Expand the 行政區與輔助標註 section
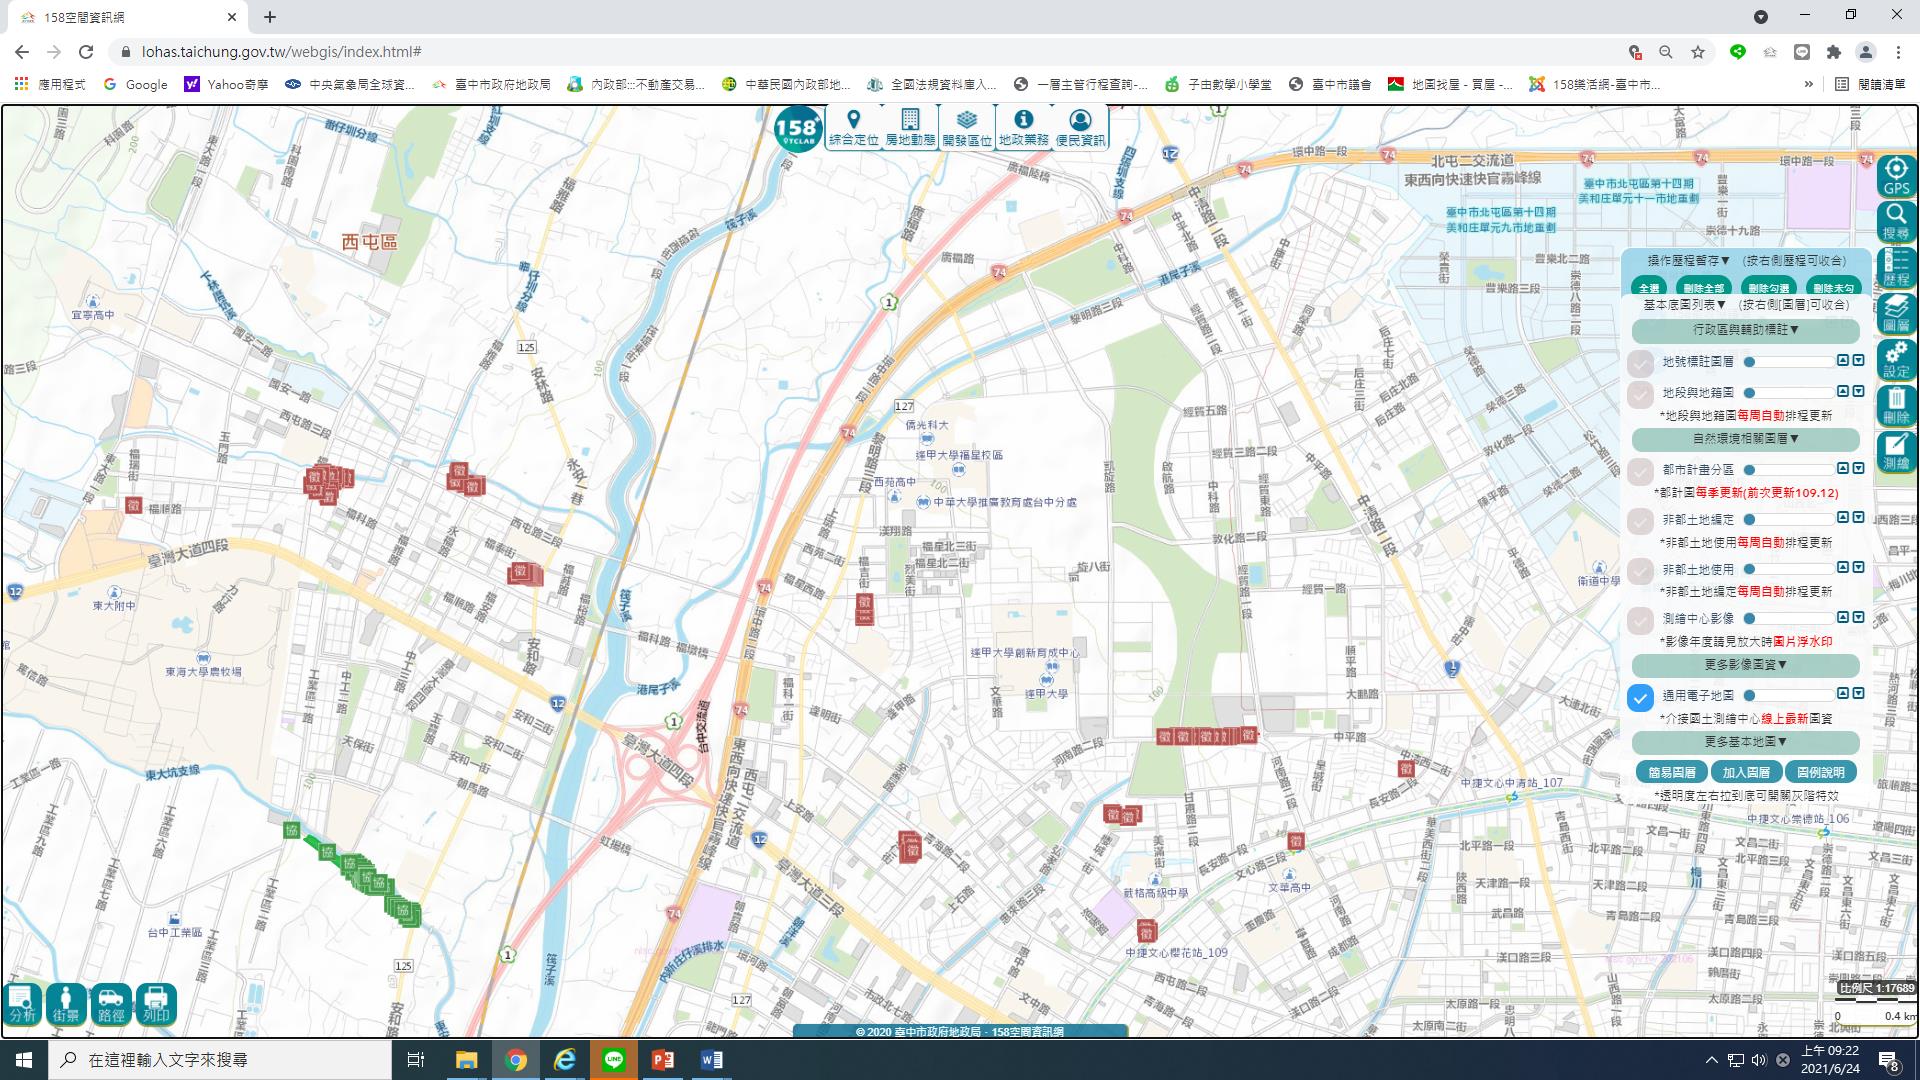Image resolution: width=1920 pixels, height=1080 pixels. pos(1745,330)
